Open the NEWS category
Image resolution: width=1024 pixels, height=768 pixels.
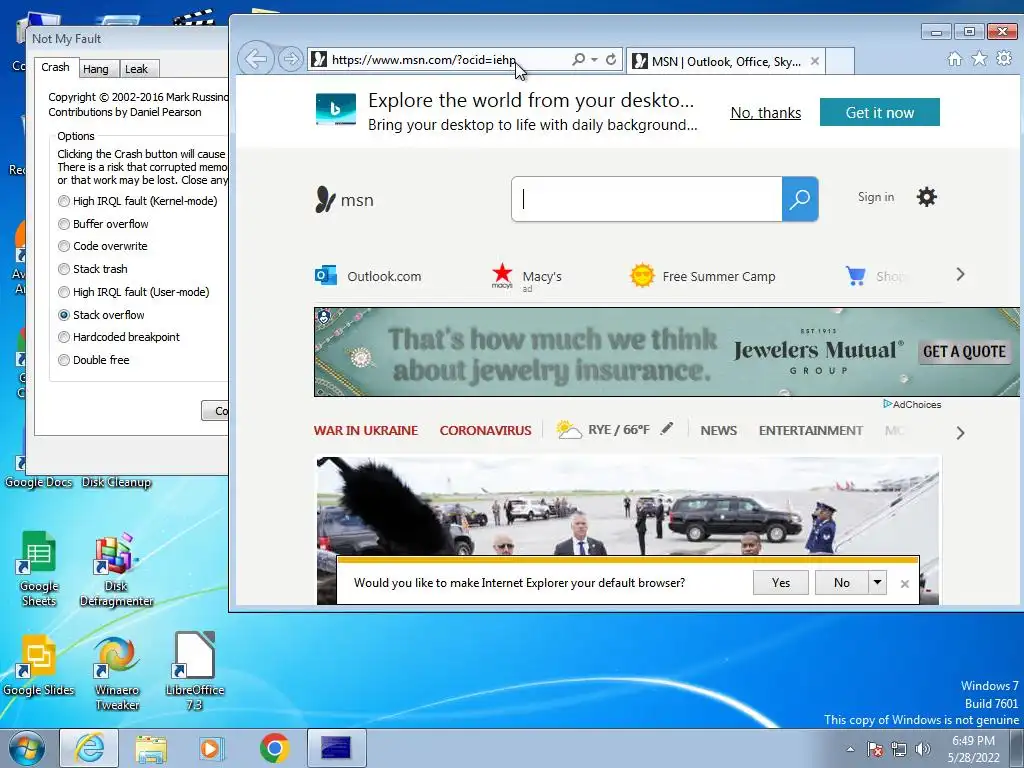pos(718,430)
